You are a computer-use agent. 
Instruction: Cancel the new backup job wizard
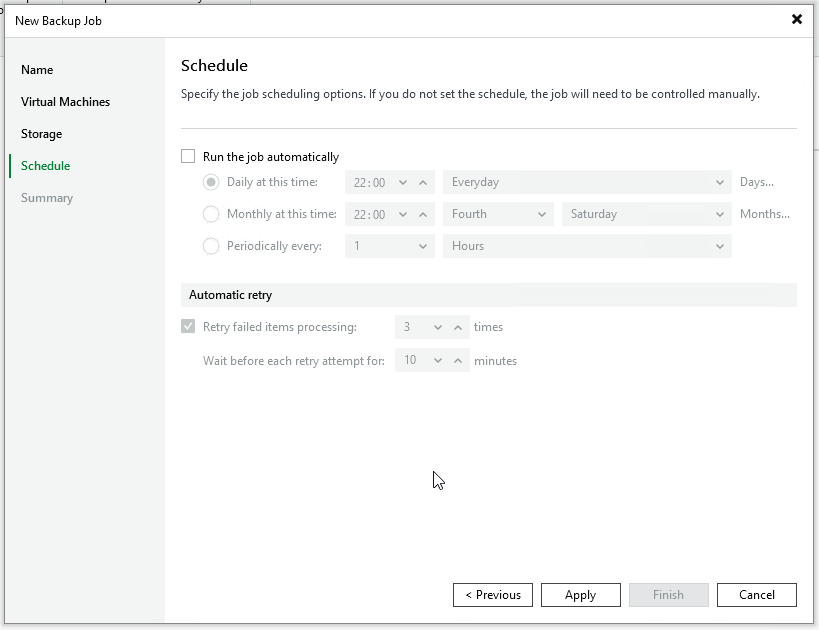coord(756,595)
